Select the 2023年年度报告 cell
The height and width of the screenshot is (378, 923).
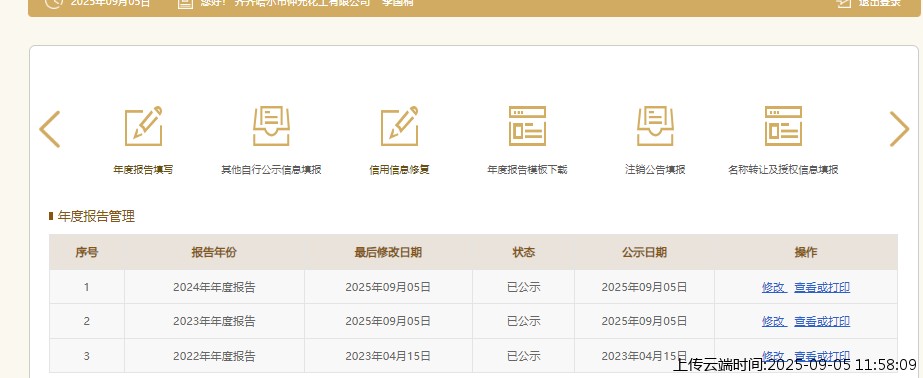coord(214,321)
